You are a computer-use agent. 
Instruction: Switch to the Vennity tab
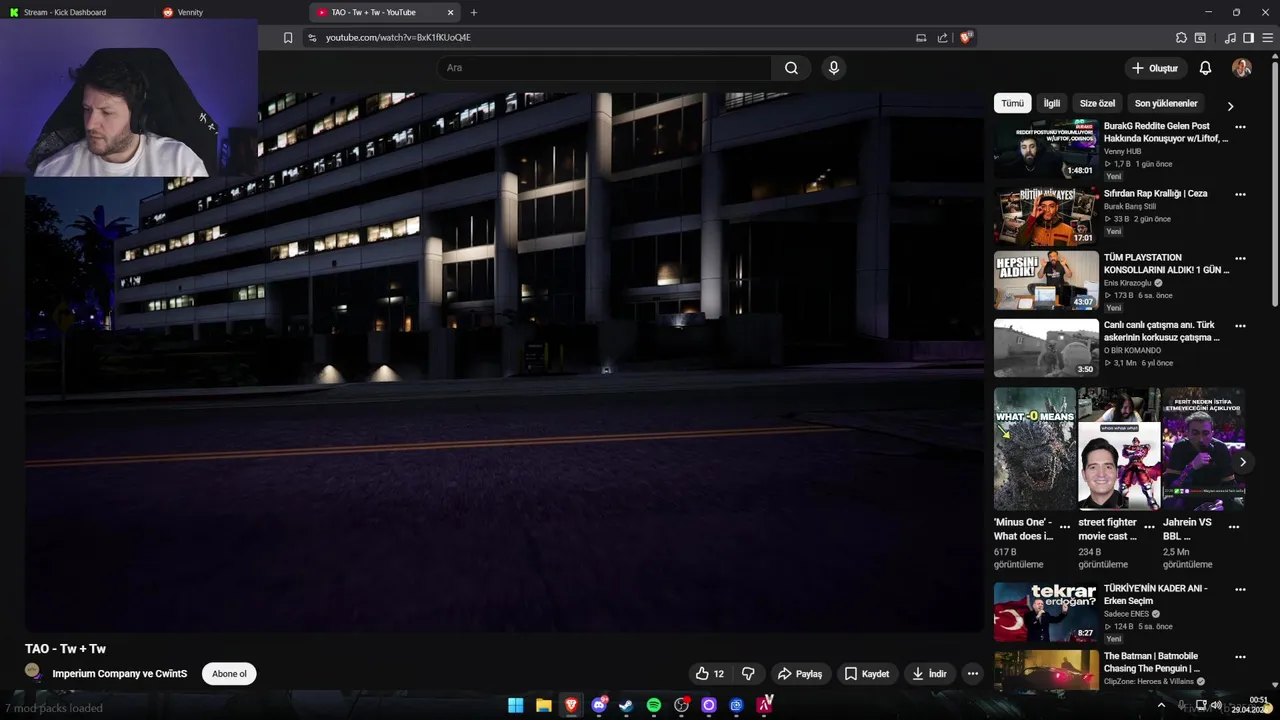[x=190, y=13]
